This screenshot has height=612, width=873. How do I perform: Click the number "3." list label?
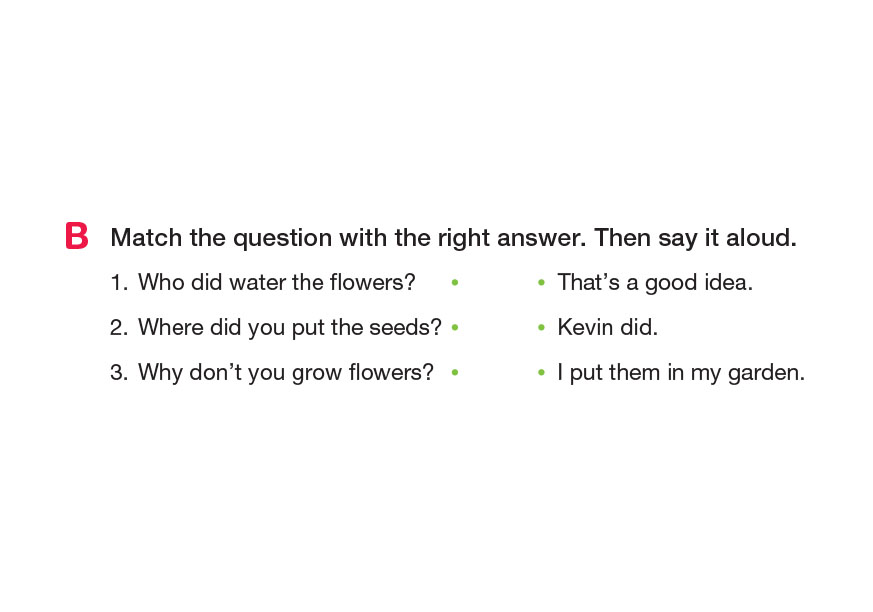(119, 372)
